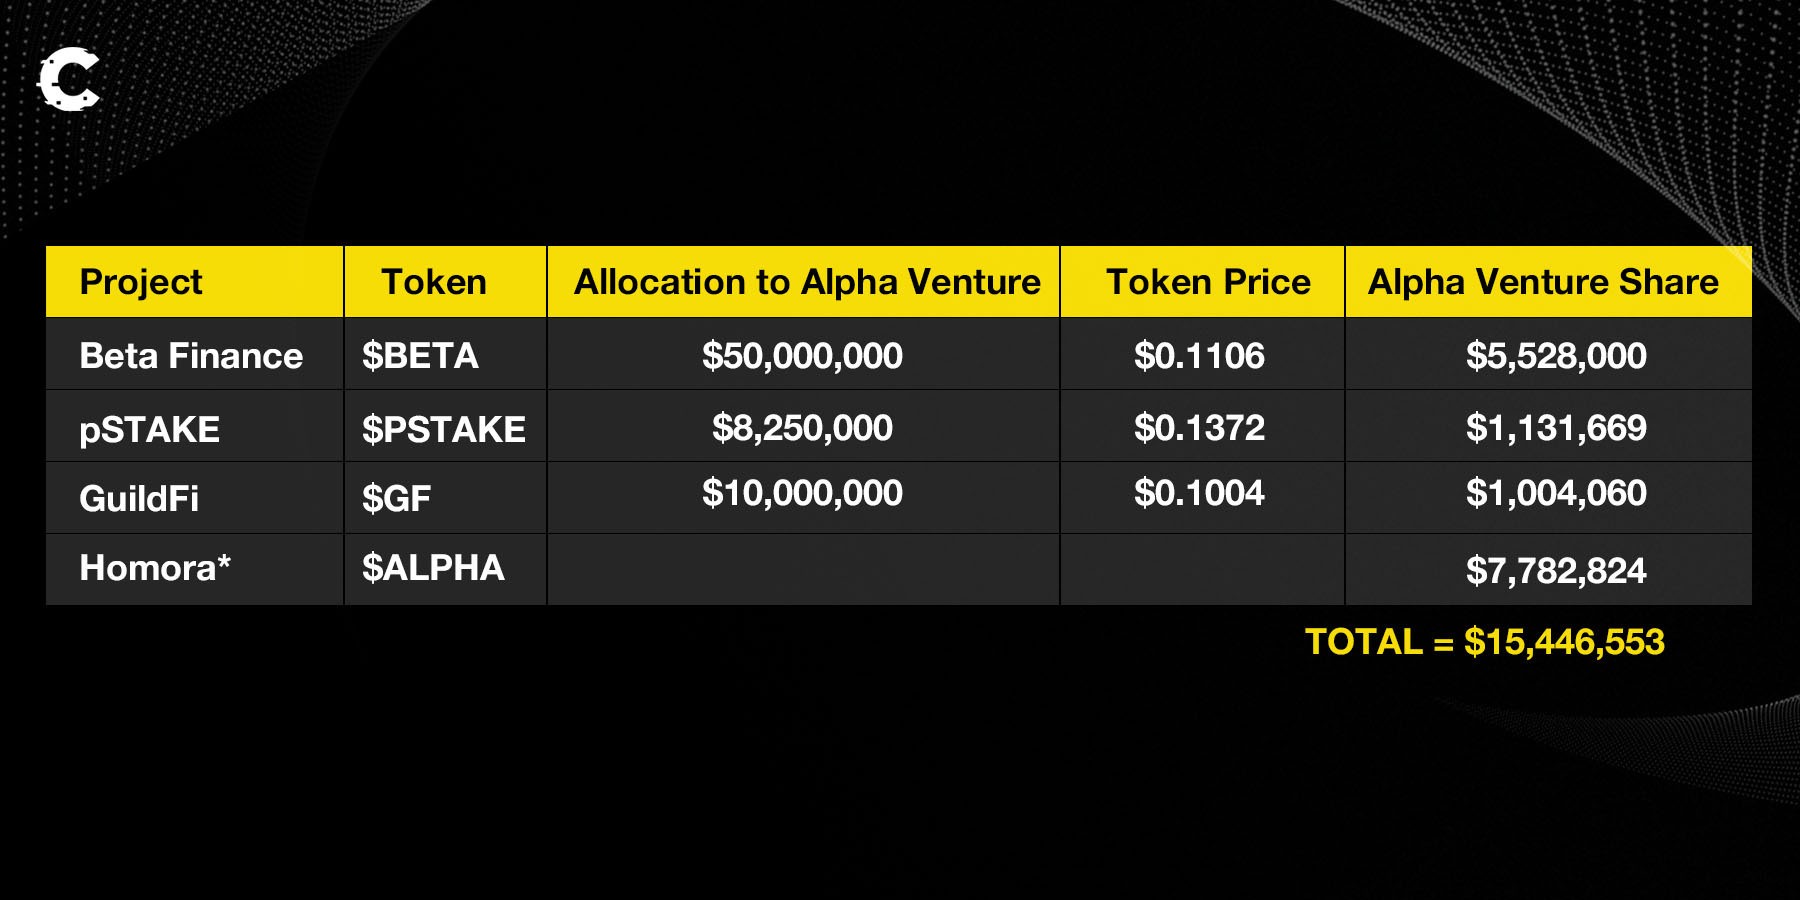
Task: Click the $PSTAKE token cell
Action: click(443, 429)
